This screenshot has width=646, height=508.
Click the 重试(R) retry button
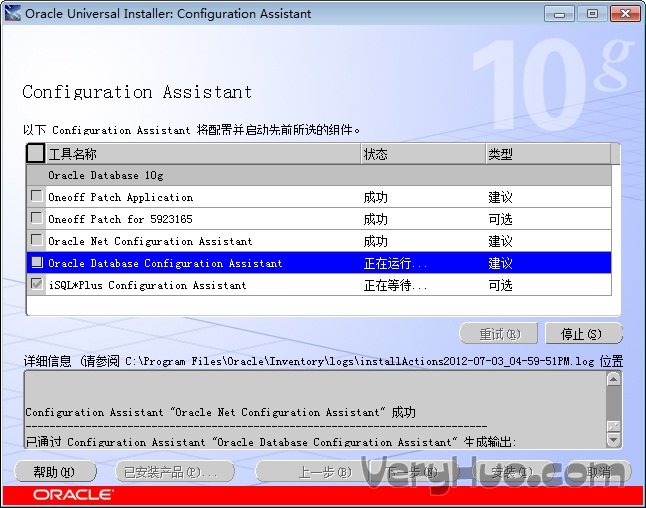pyautogui.click(x=499, y=333)
